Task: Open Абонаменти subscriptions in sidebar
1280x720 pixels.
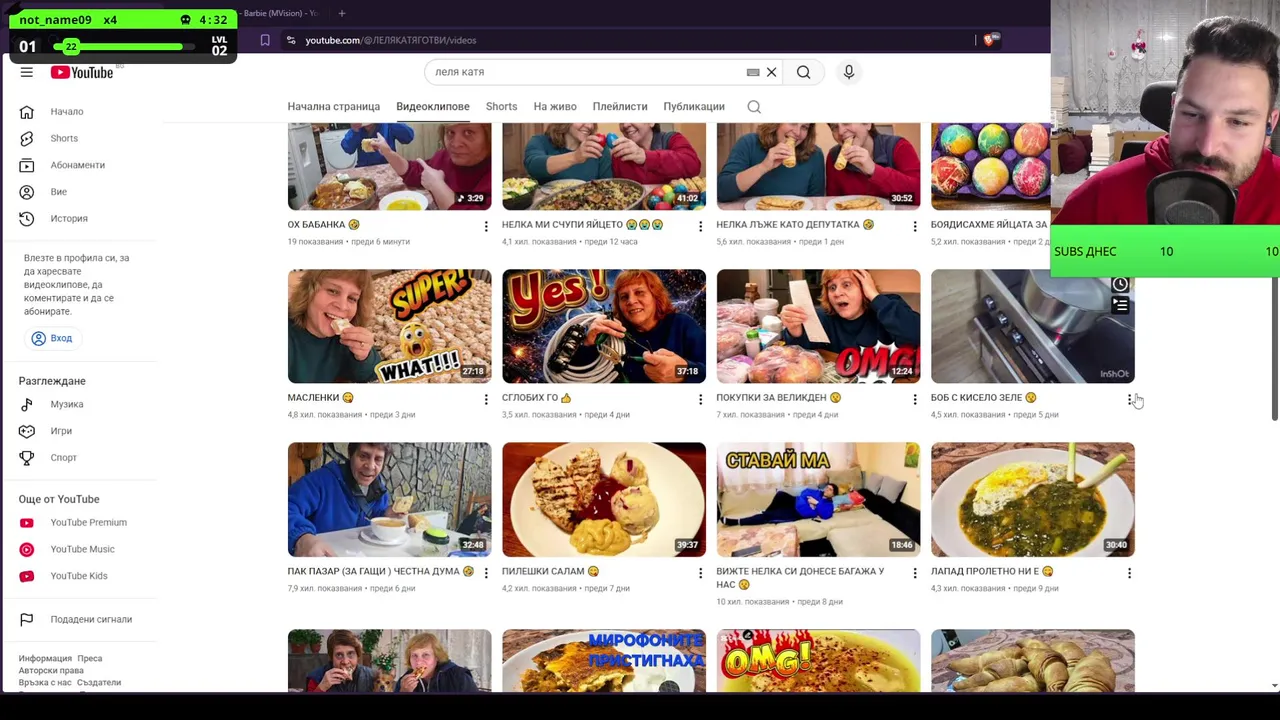Action: click(79, 165)
